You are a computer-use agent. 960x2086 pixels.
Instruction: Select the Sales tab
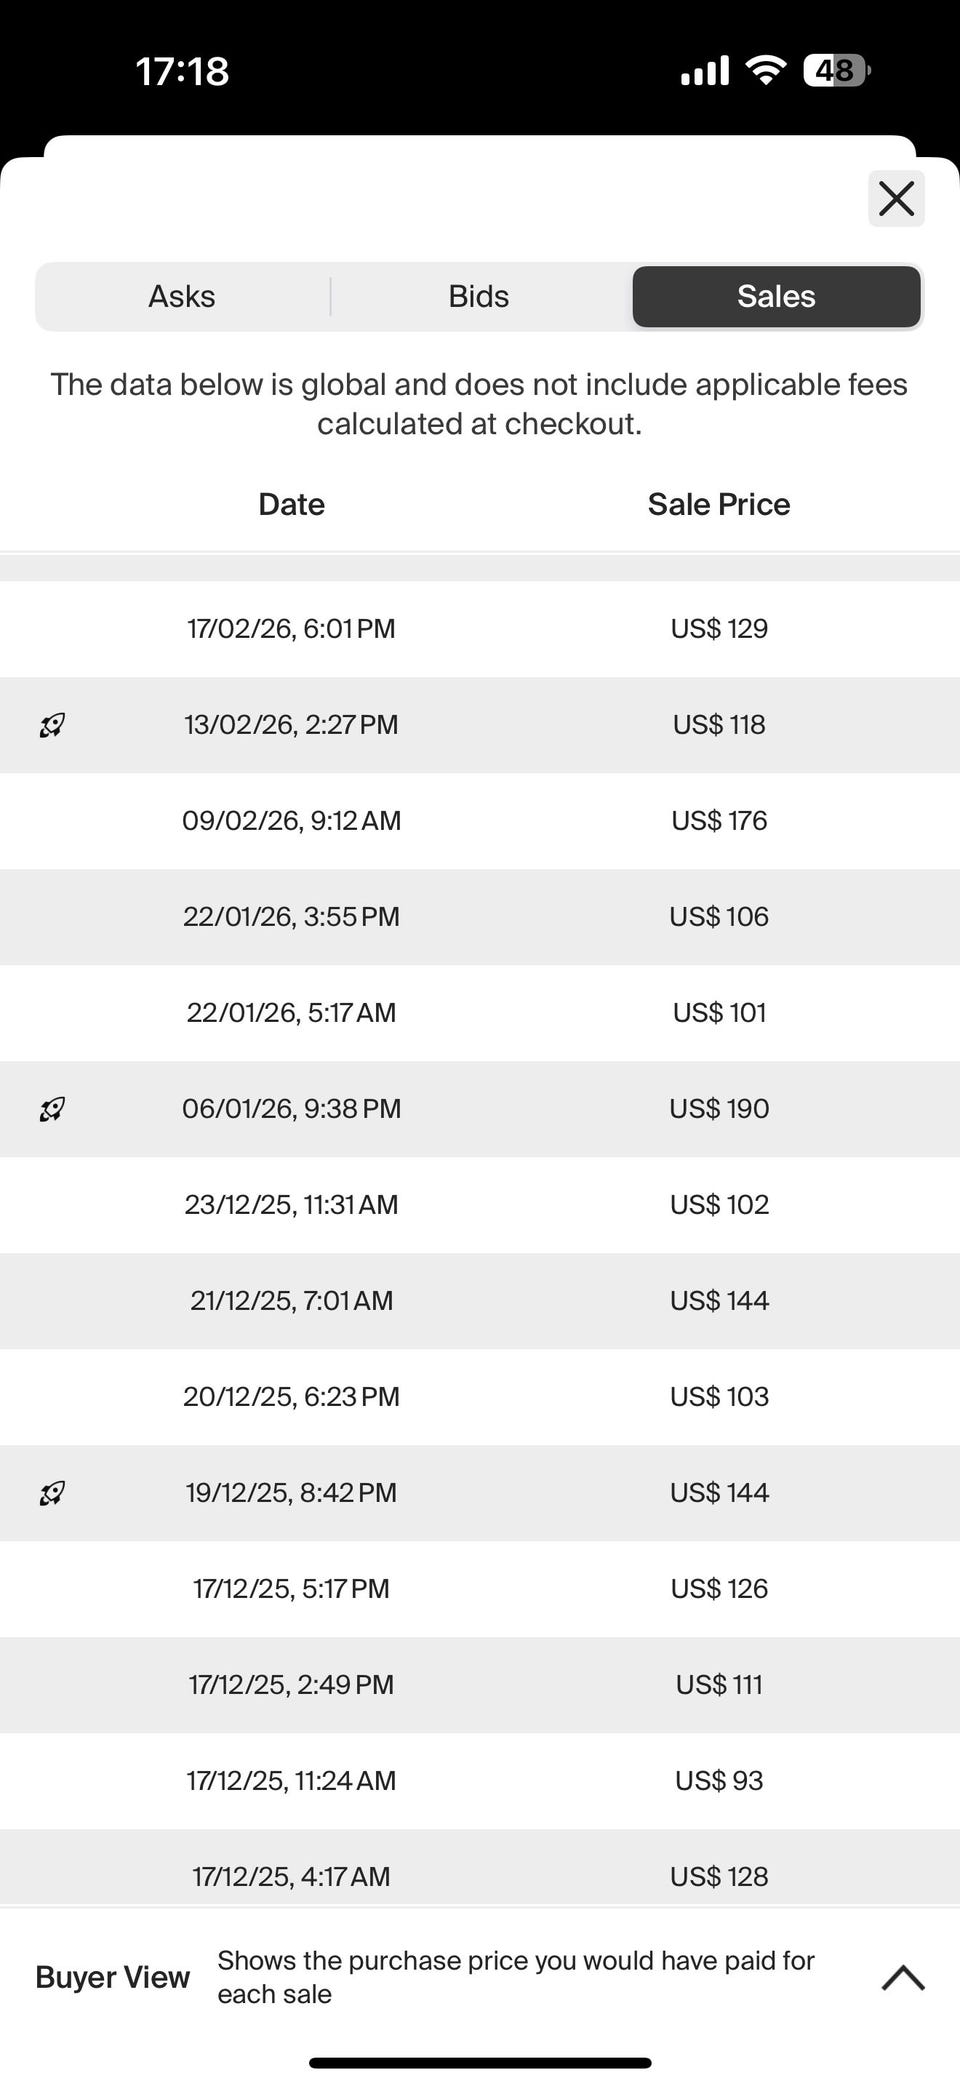tap(776, 297)
